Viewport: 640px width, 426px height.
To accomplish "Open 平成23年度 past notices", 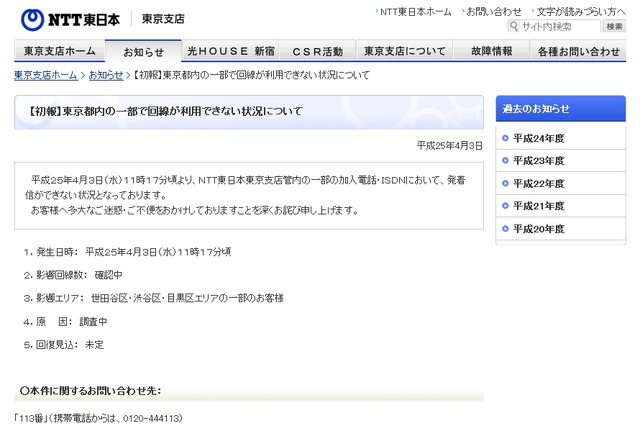I will (538, 161).
